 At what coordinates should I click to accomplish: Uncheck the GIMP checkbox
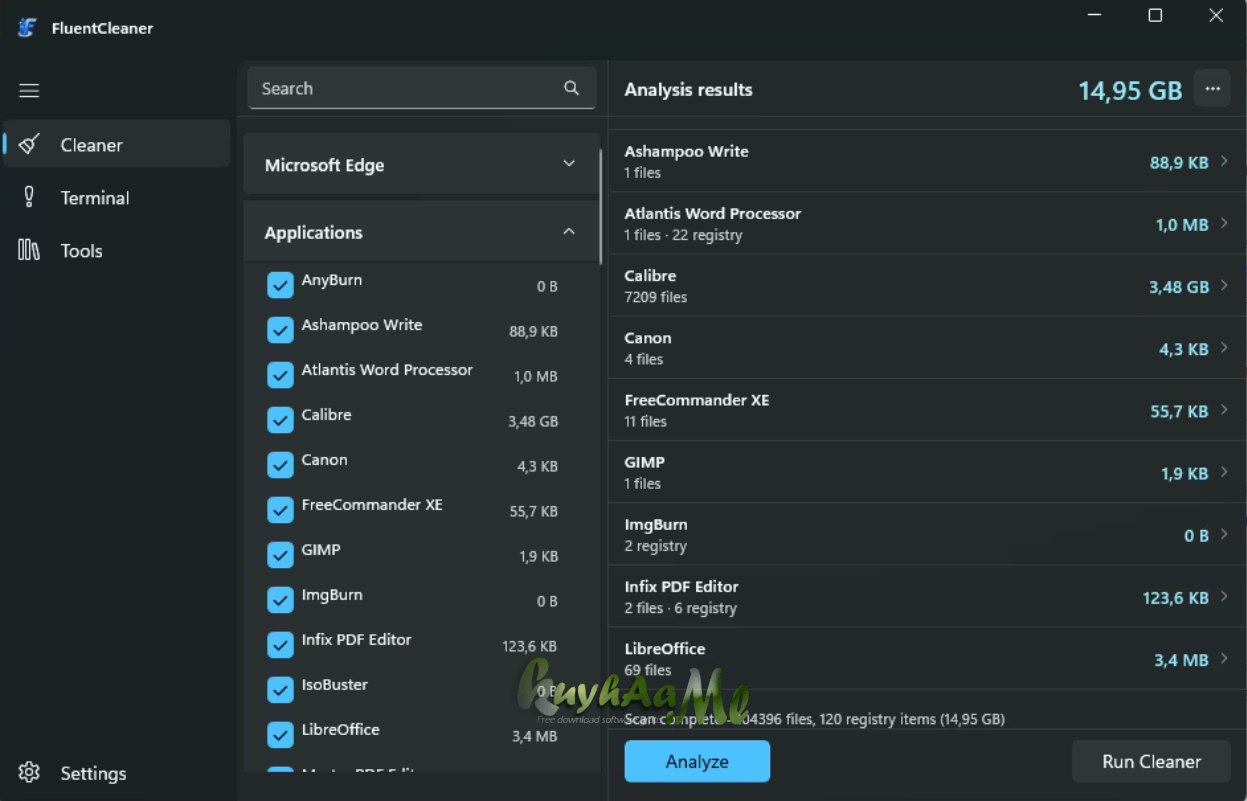pyautogui.click(x=280, y=555)
